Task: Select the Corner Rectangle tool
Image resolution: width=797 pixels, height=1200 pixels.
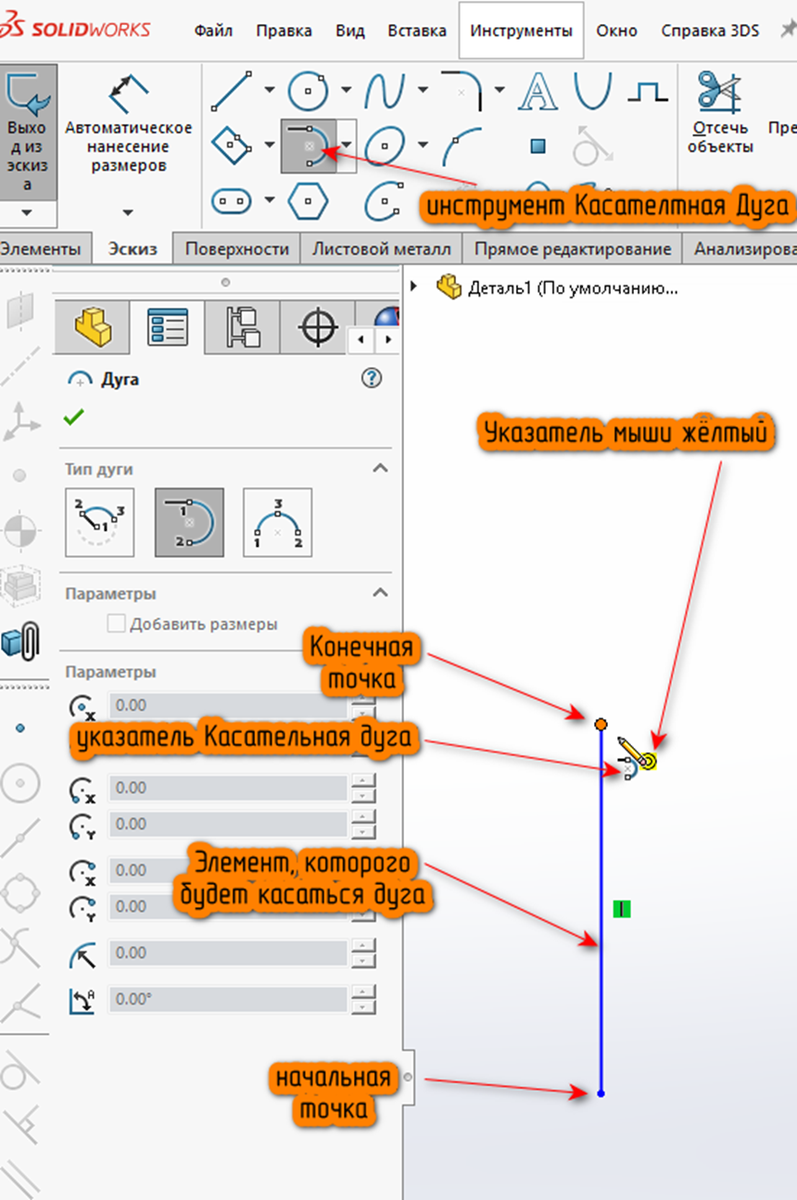Action: pos(232,147)
